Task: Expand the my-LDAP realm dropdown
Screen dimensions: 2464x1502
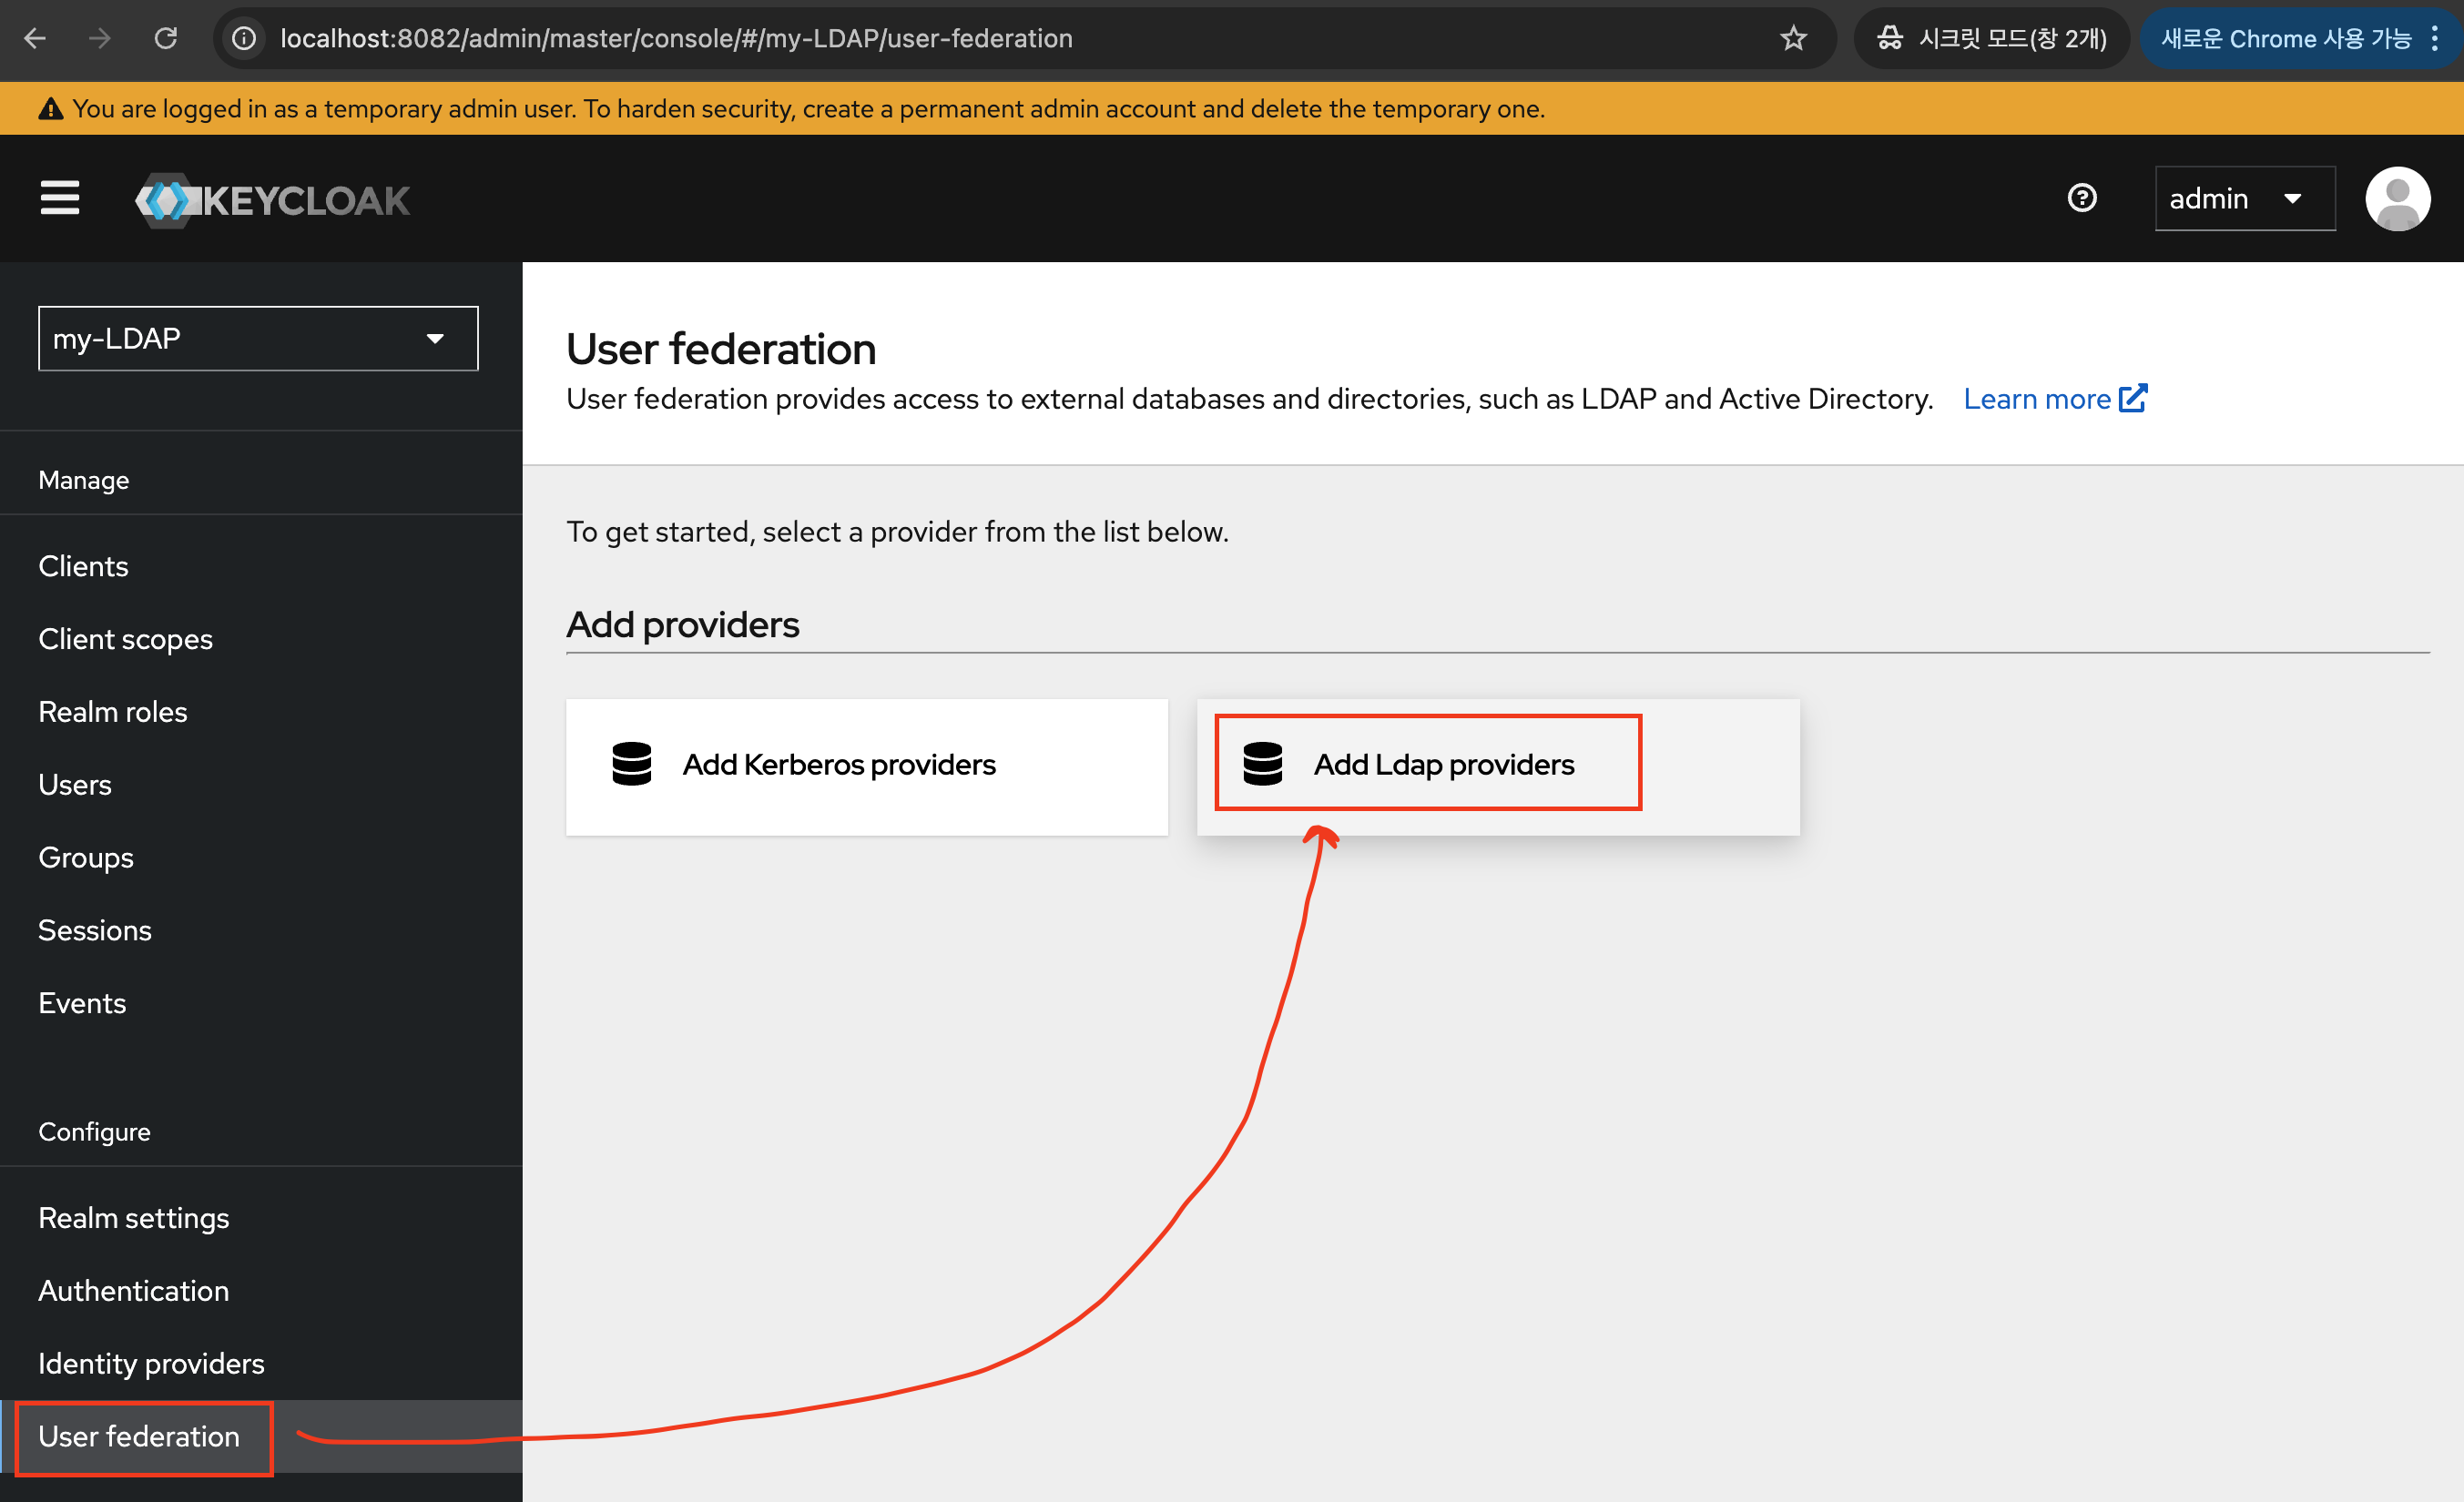Action: coord(258,339)
